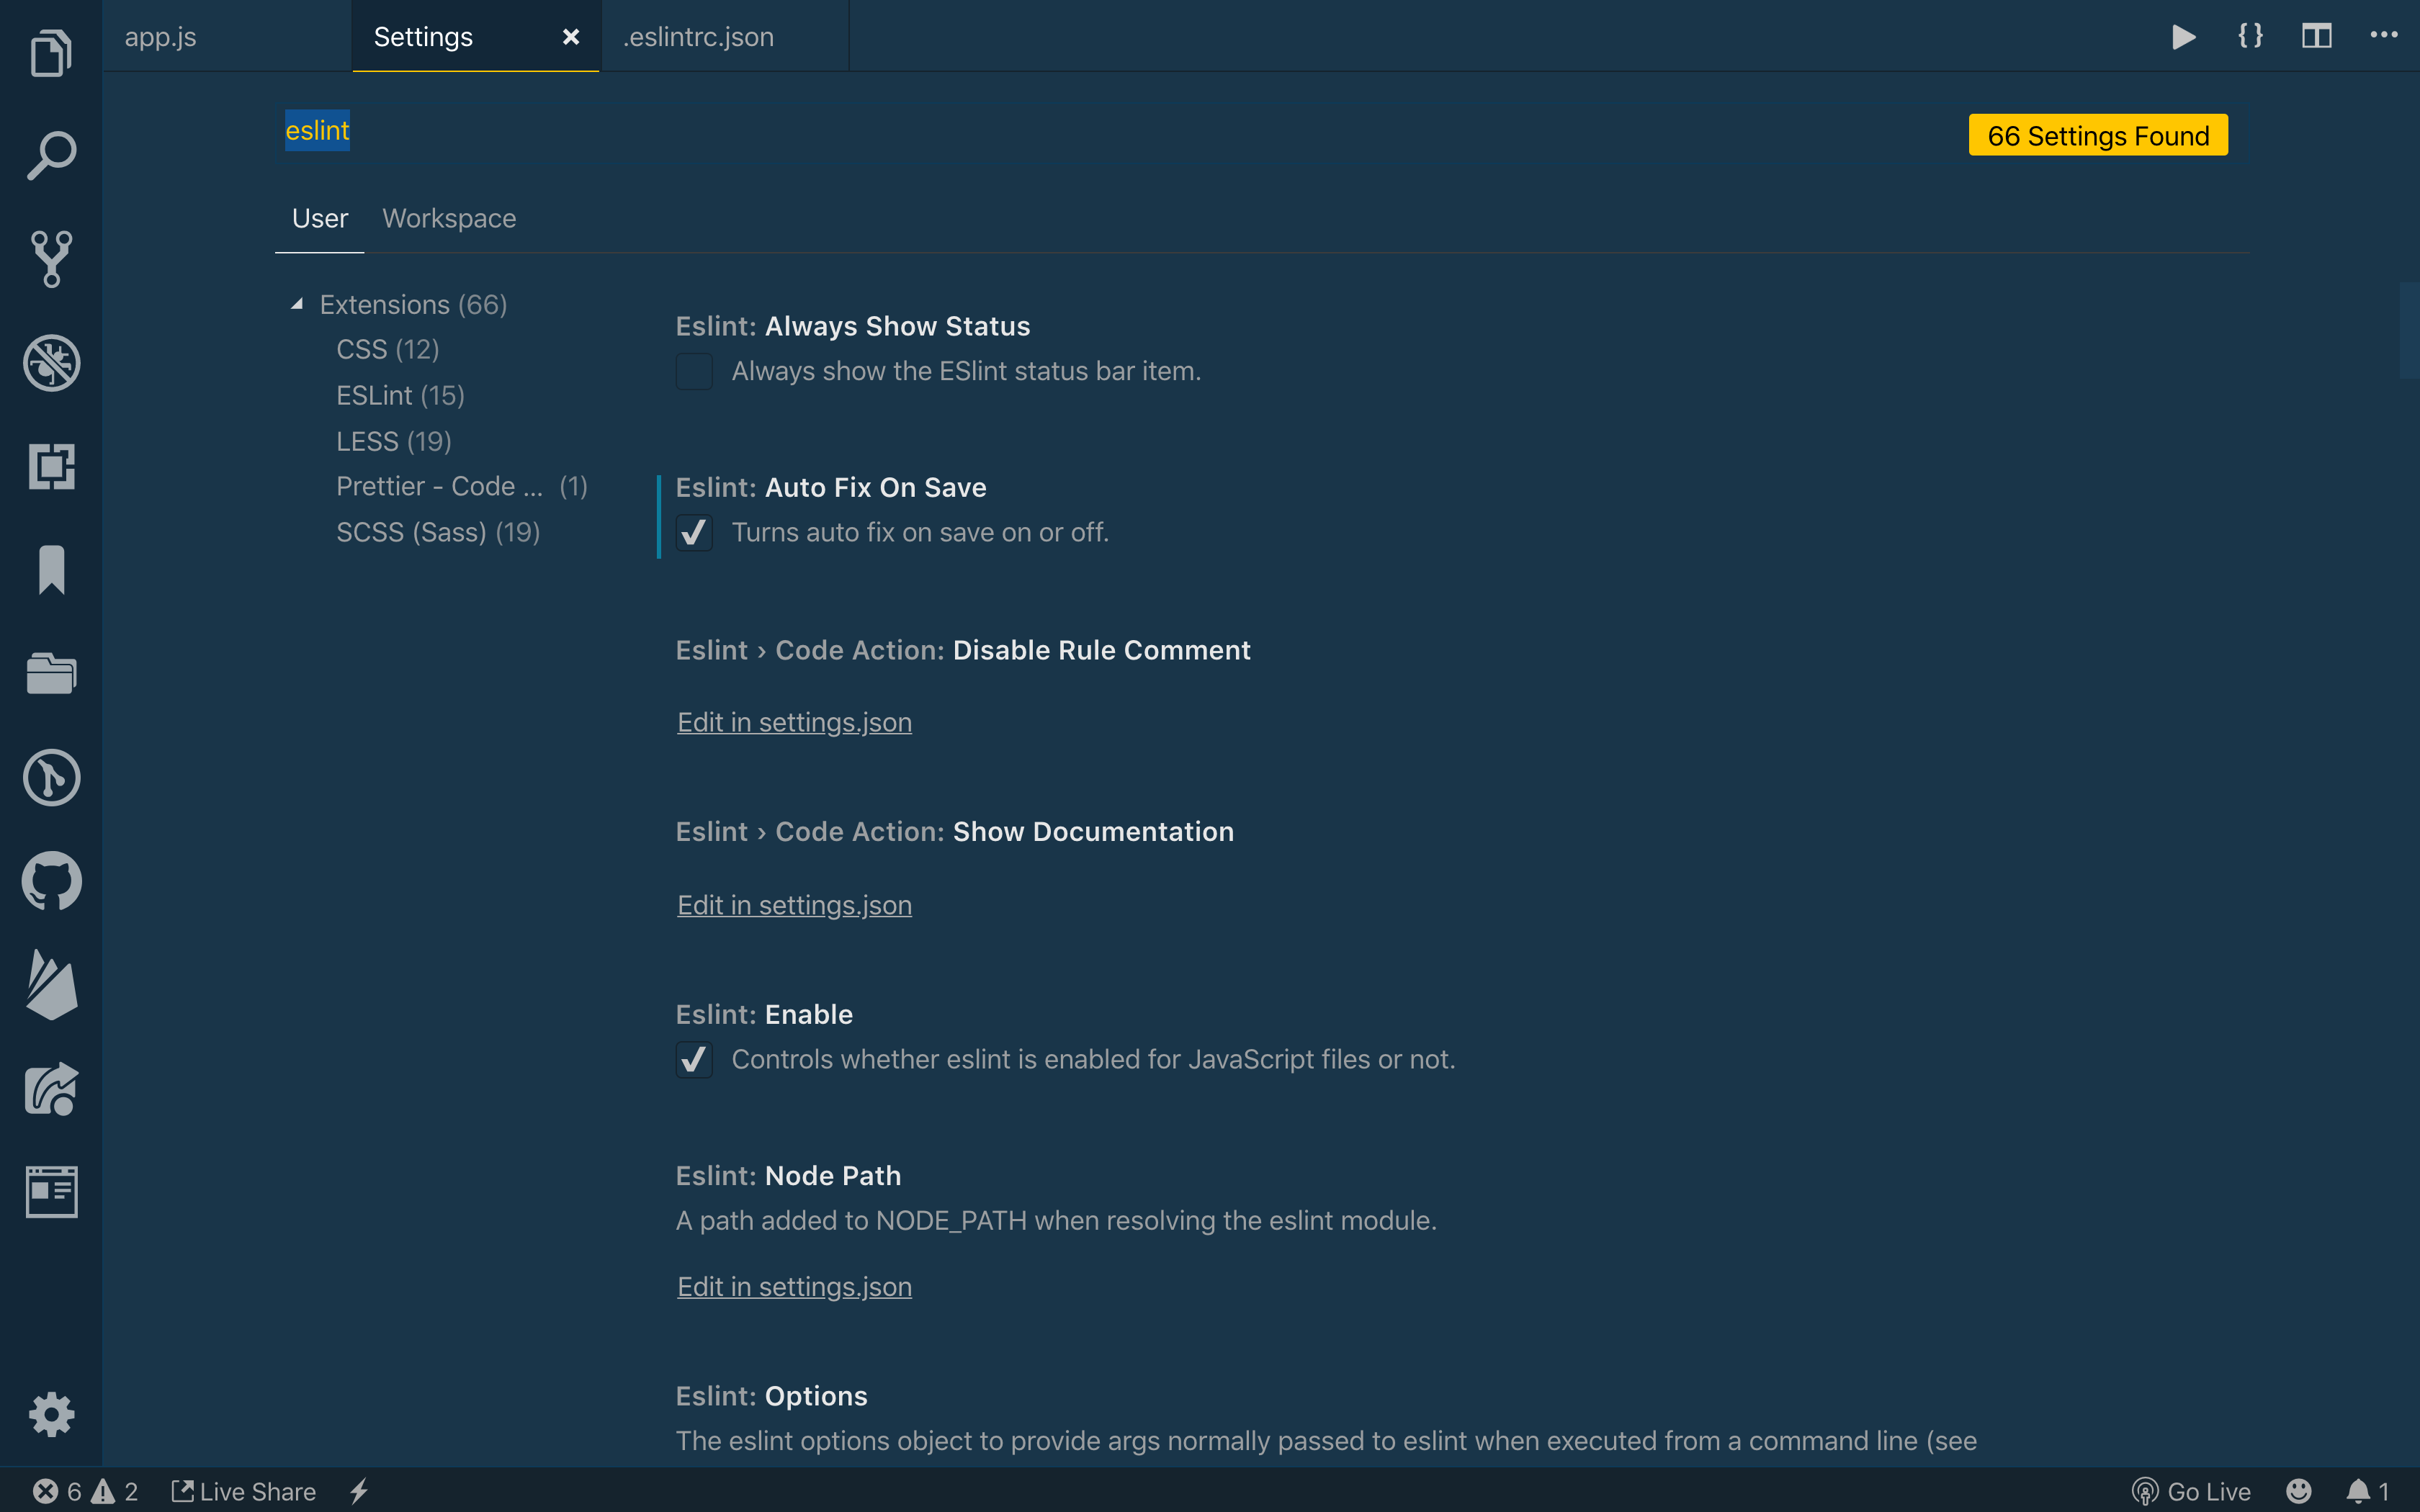Open Source Control in activity bar
Viewport: 2420px width, 1512px height.
pos(51,259)
